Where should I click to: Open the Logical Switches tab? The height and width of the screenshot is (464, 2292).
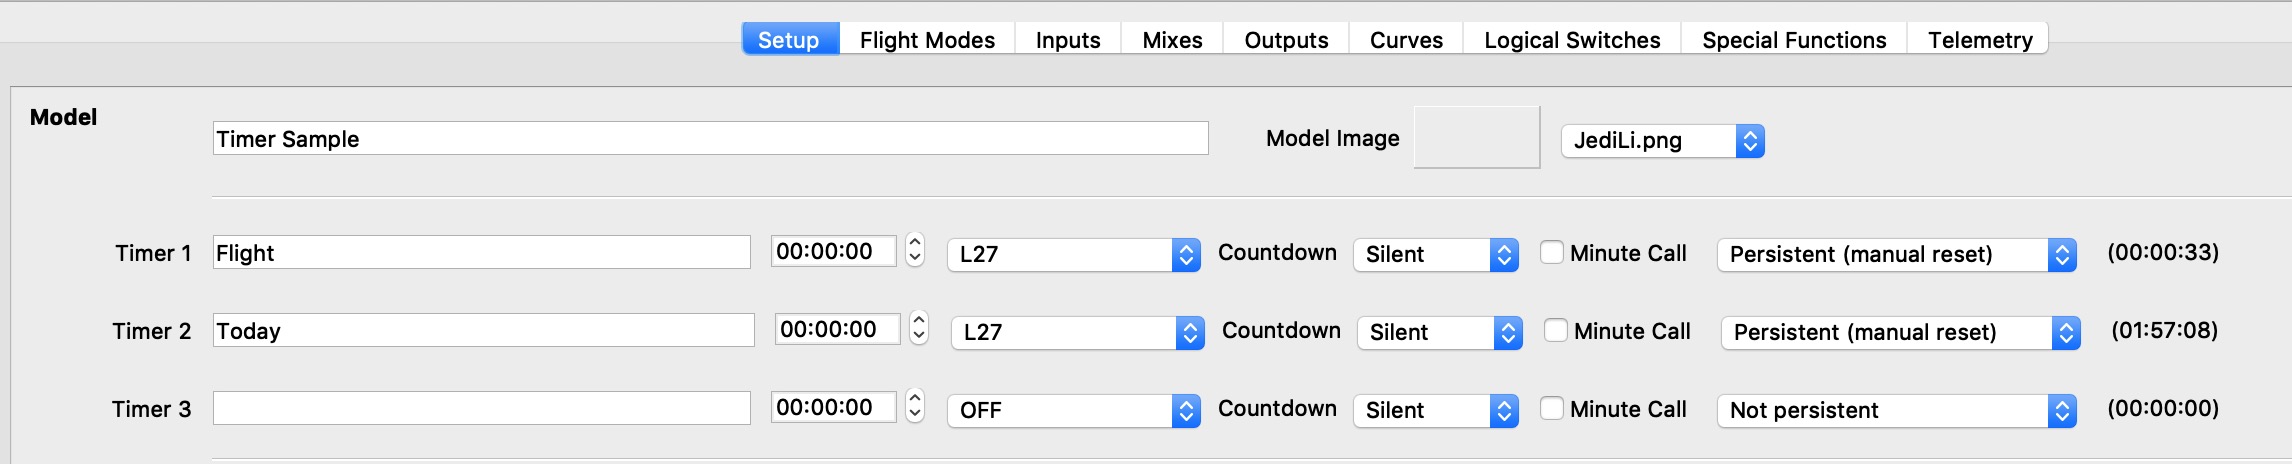pos(1572,40)
